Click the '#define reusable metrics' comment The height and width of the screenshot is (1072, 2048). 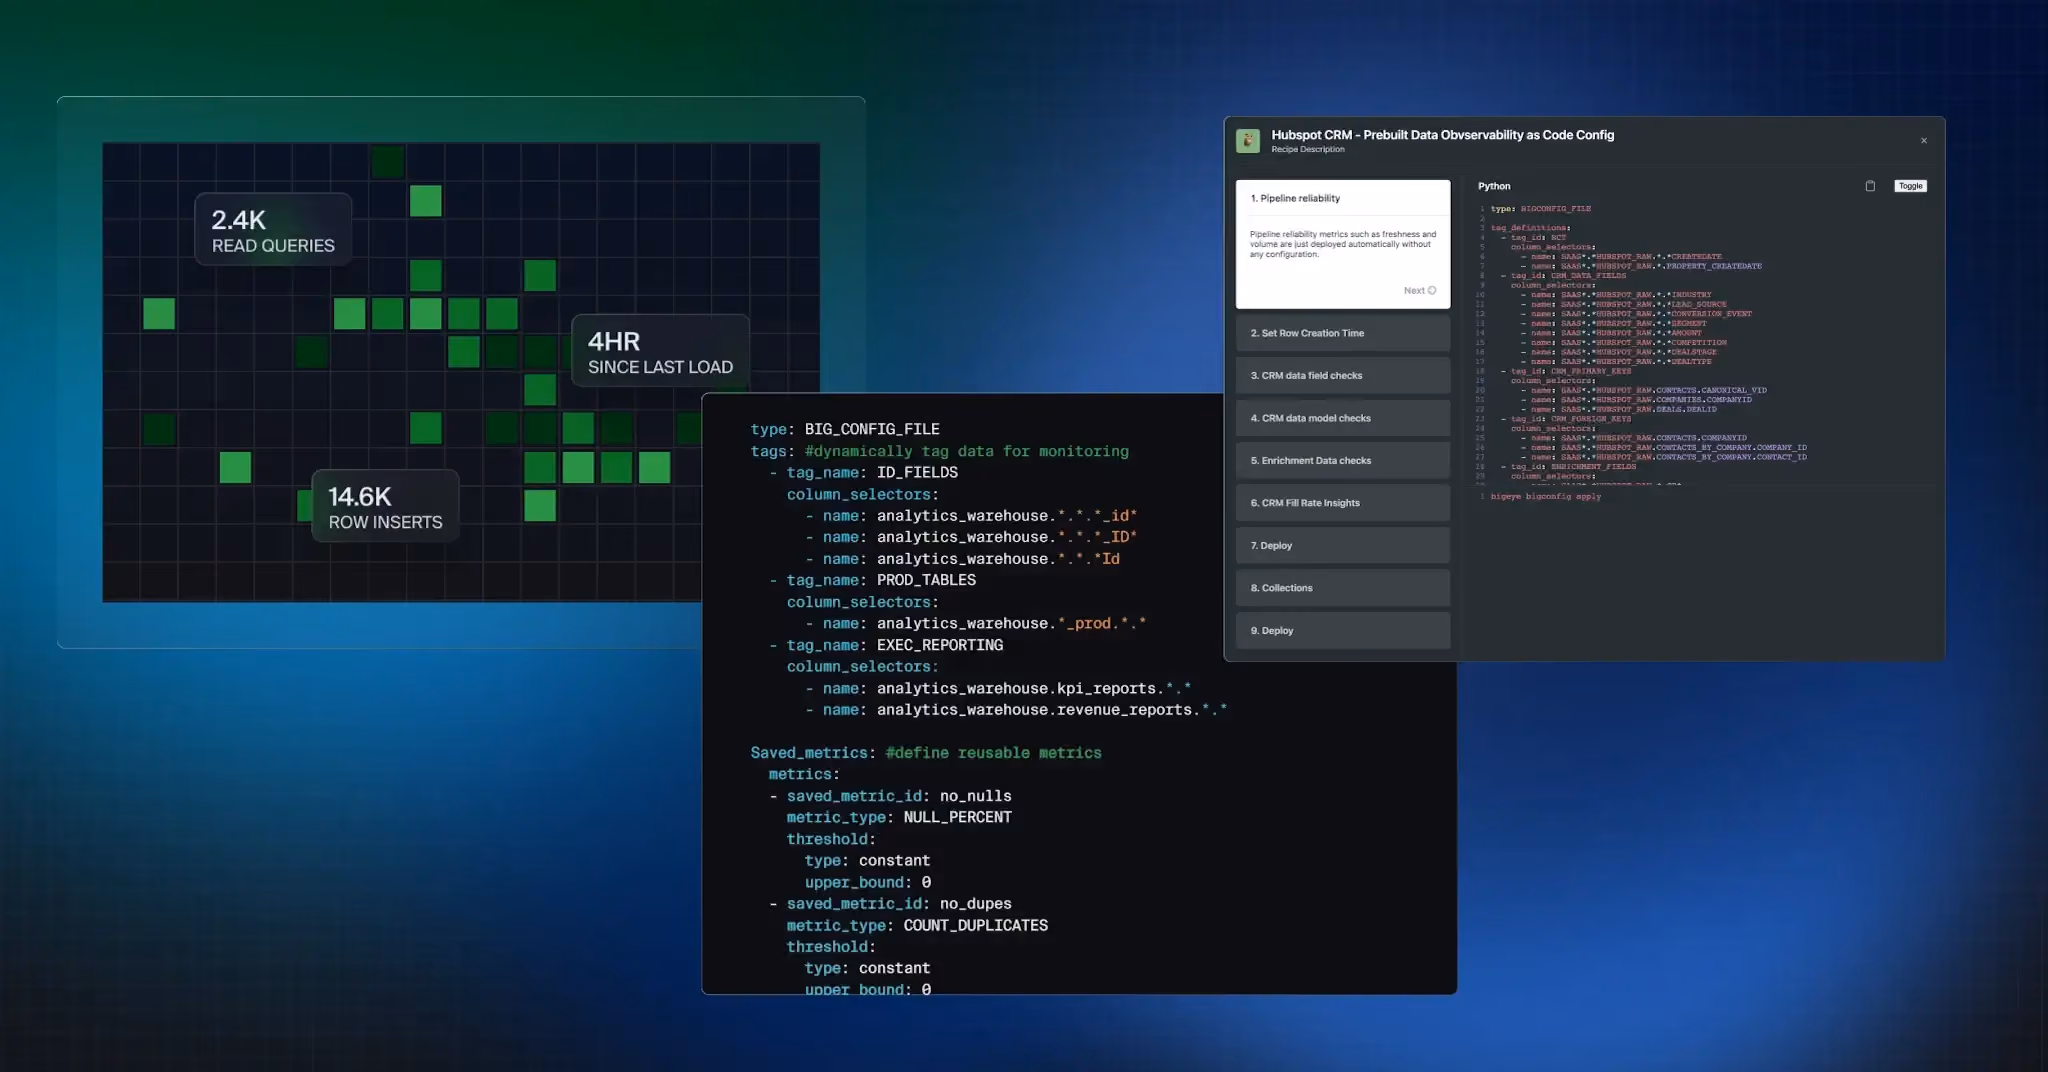993,753
